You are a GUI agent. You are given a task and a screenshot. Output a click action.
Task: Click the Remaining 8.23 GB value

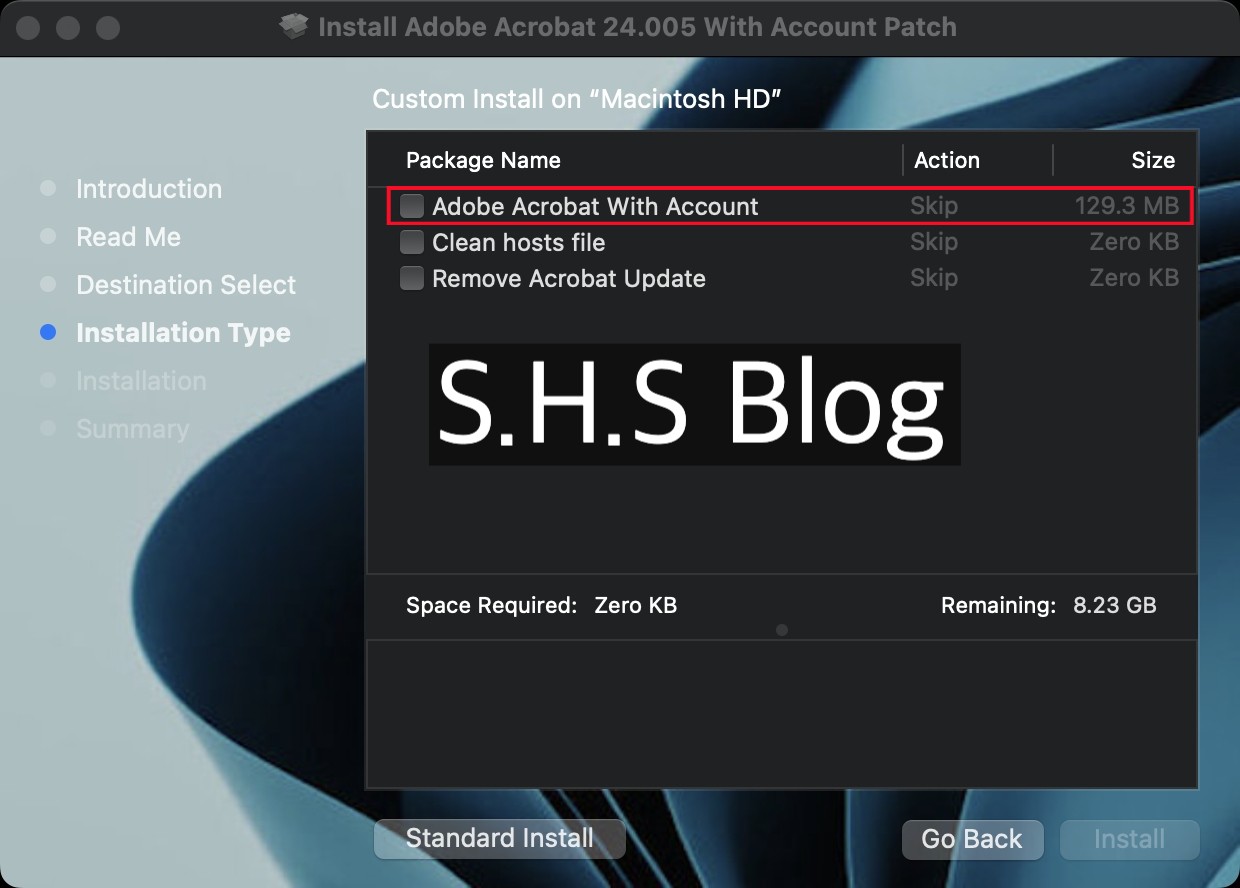coord(1114,605)
